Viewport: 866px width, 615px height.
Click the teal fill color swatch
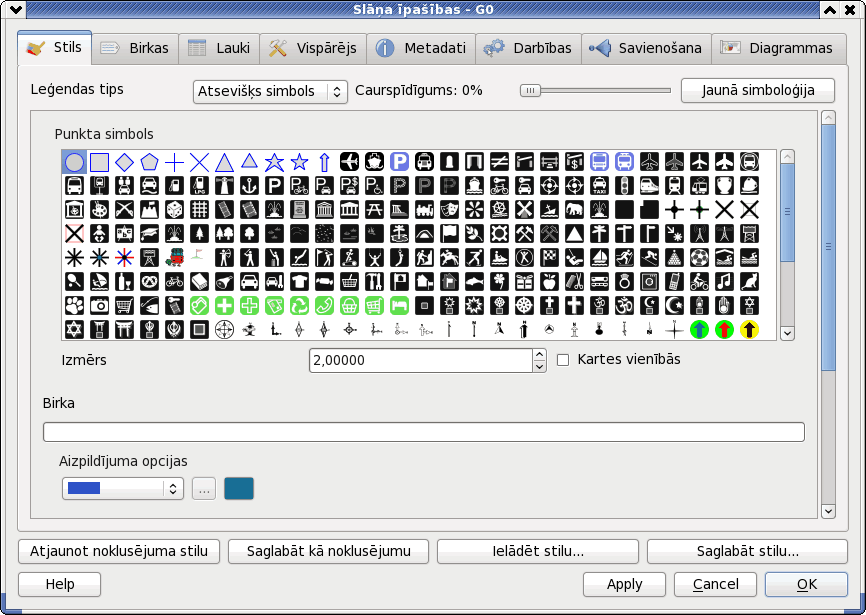click(239, 489)
